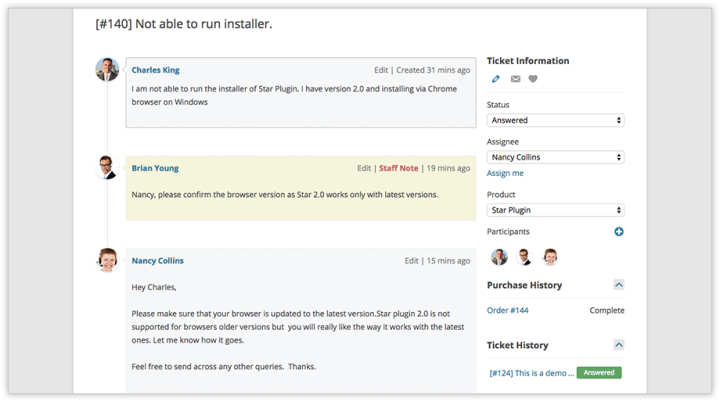Screen dimensions: 720x402
Task: Collapse the Ticket History section
Action: (619, 345)
